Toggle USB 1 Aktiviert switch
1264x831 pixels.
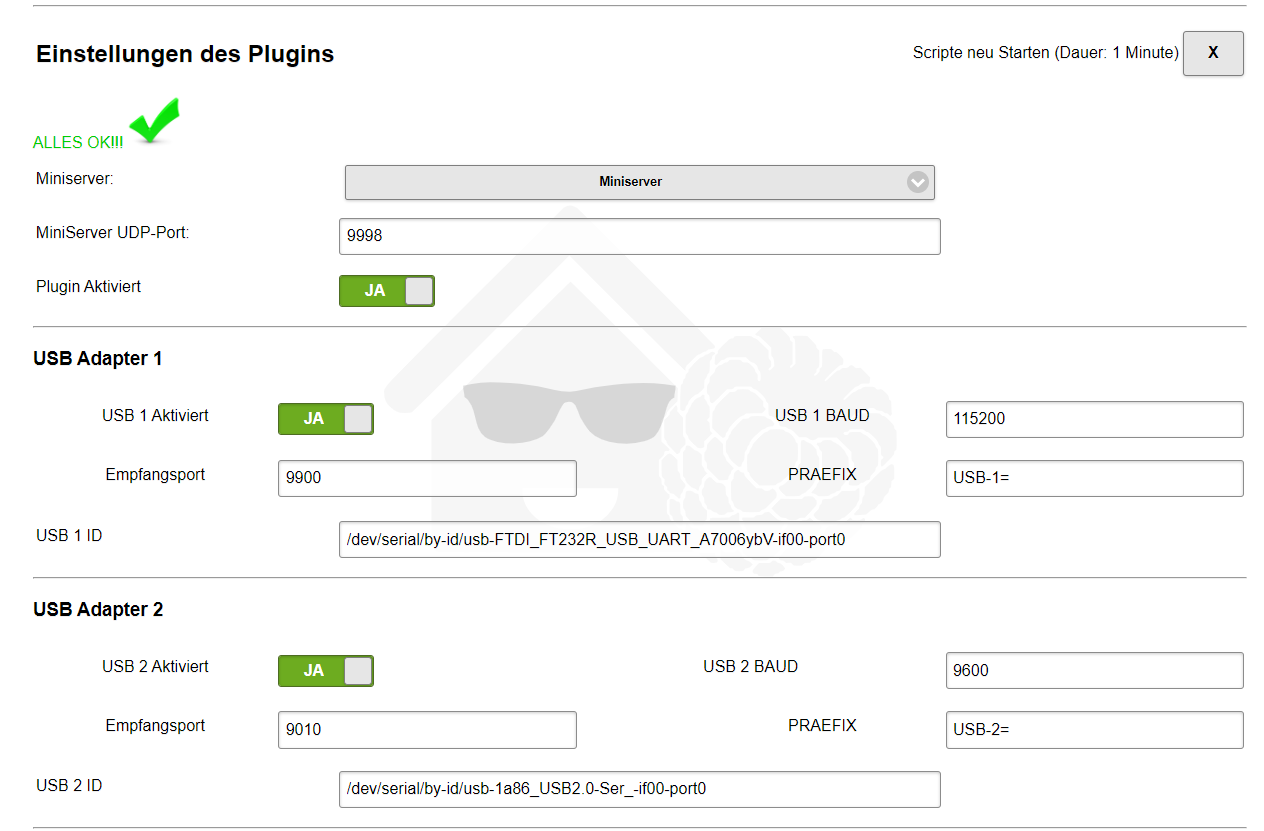point(326,419)
